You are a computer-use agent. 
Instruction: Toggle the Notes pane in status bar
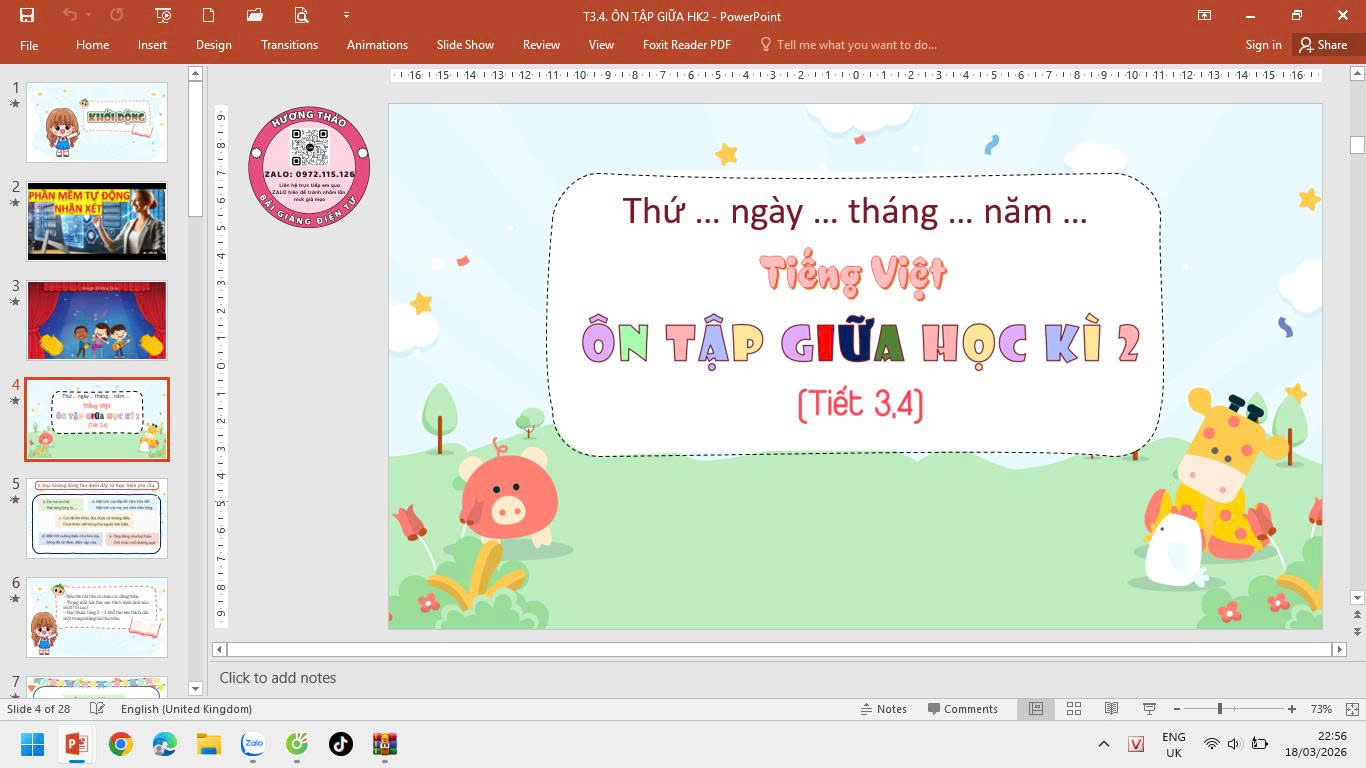coord(883,709)
